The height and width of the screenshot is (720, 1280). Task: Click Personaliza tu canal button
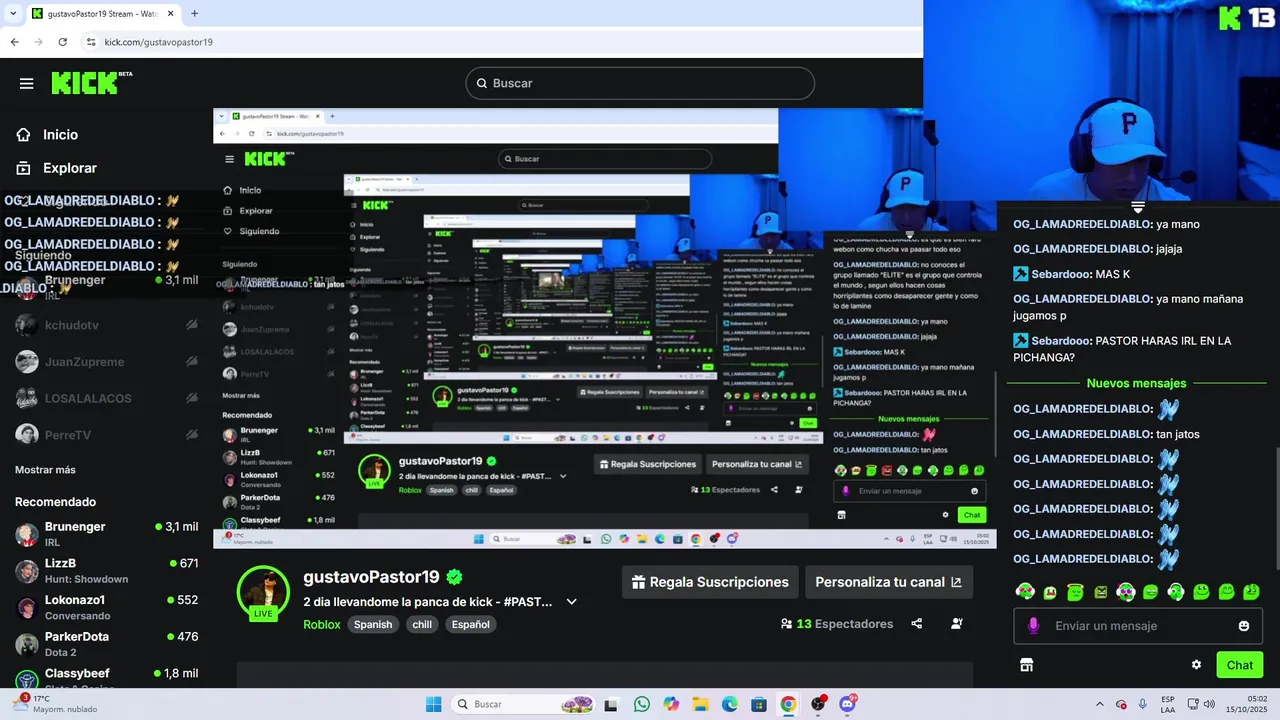click(888, 582)
